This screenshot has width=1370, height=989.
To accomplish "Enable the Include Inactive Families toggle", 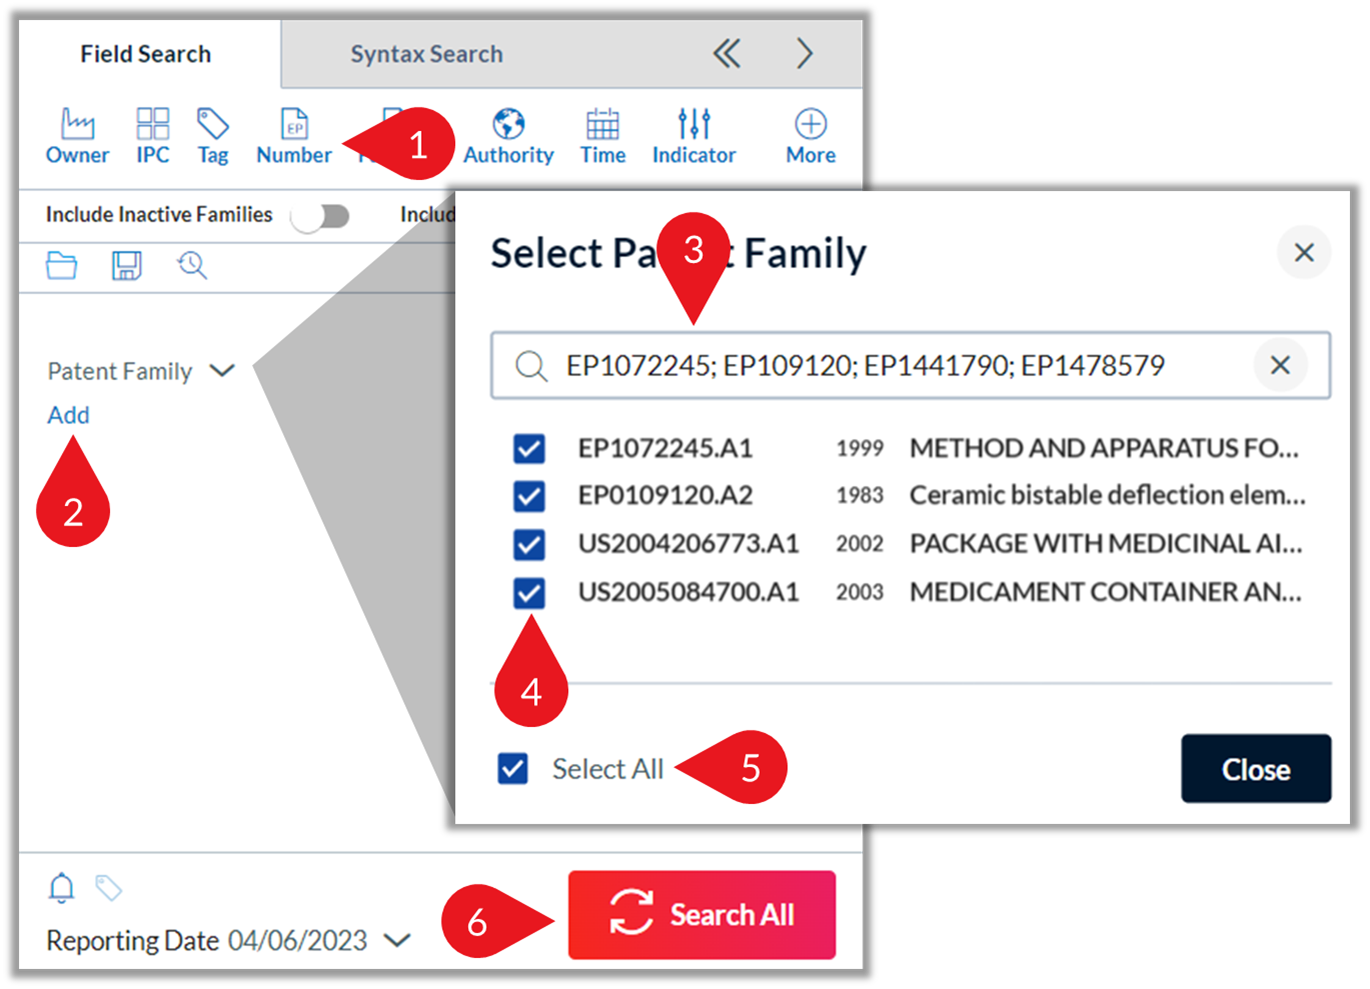I will pos(321,214).
